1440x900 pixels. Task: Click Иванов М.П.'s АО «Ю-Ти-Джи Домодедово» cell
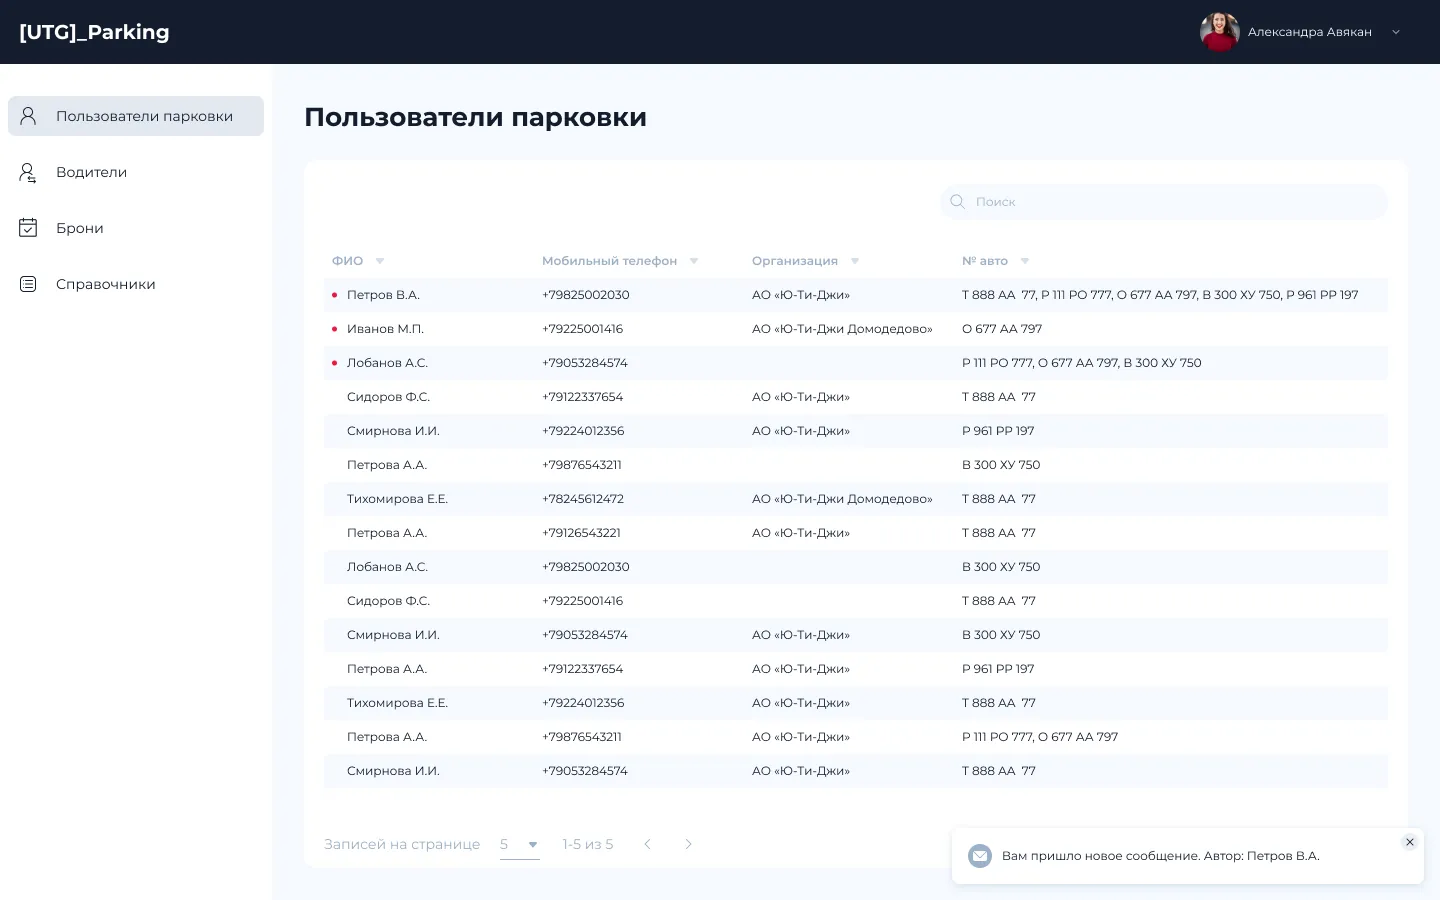(x=842, y=329)
